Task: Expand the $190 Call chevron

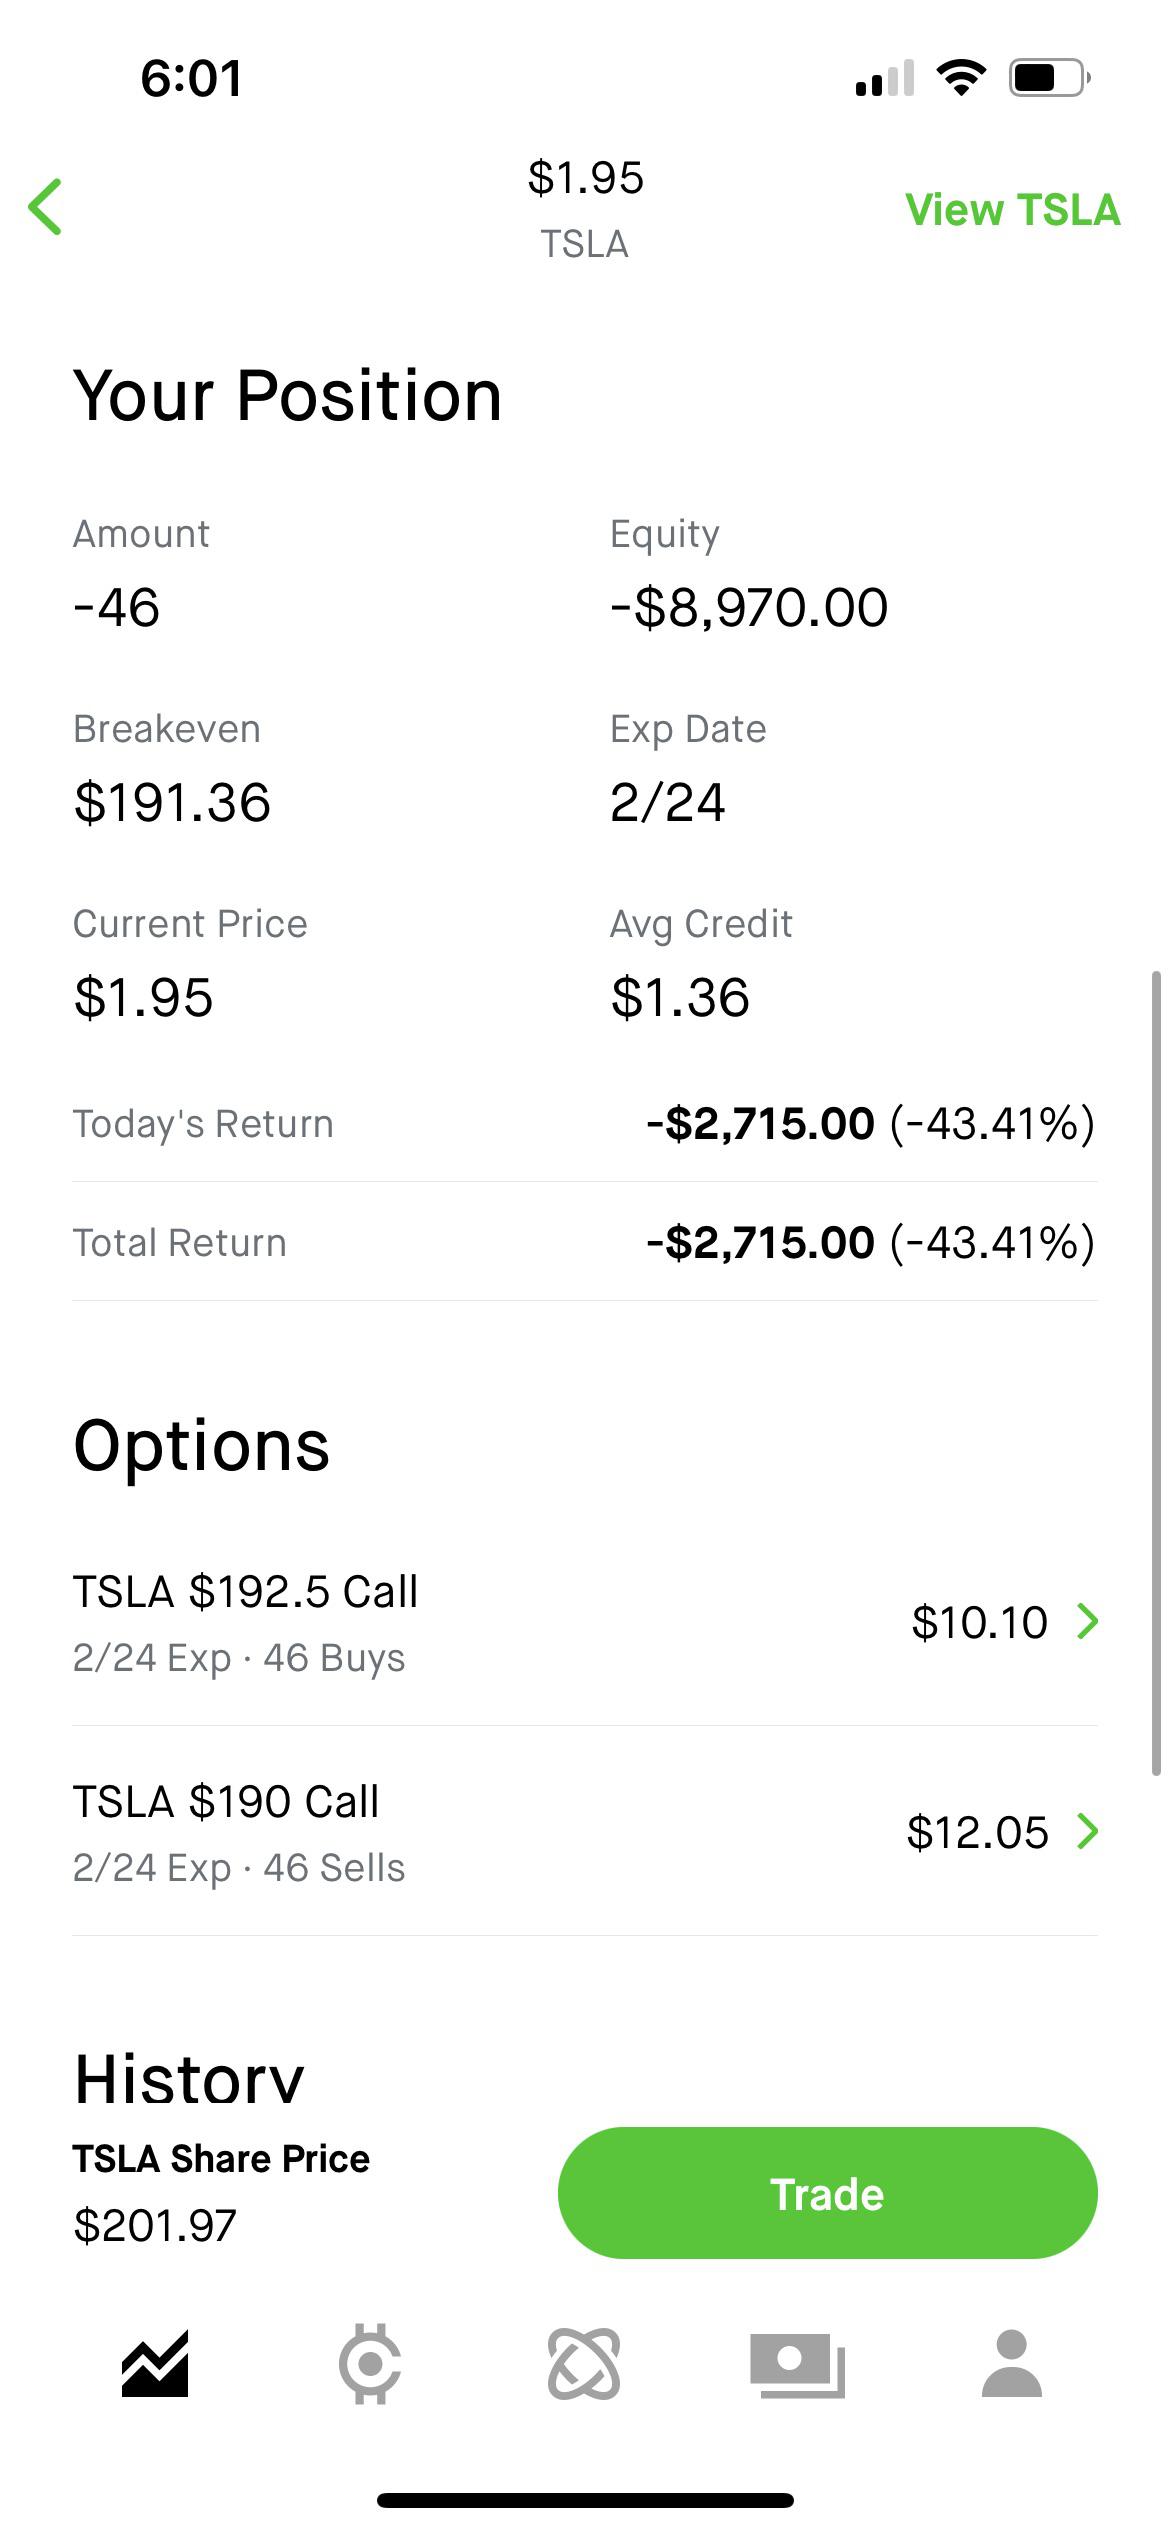Action: [x=1088, y=1831]
